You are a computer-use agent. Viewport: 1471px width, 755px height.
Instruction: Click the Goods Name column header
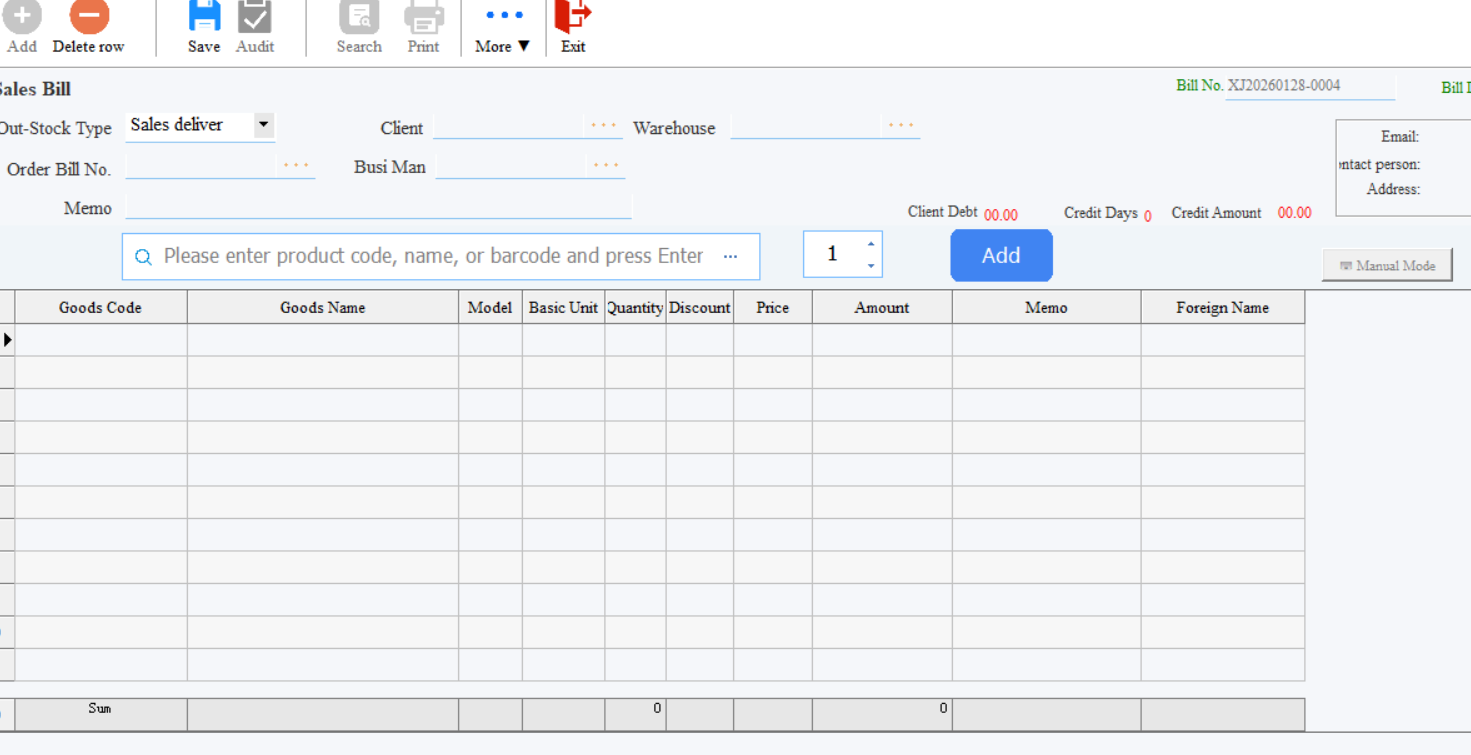[x=322, y=308]
